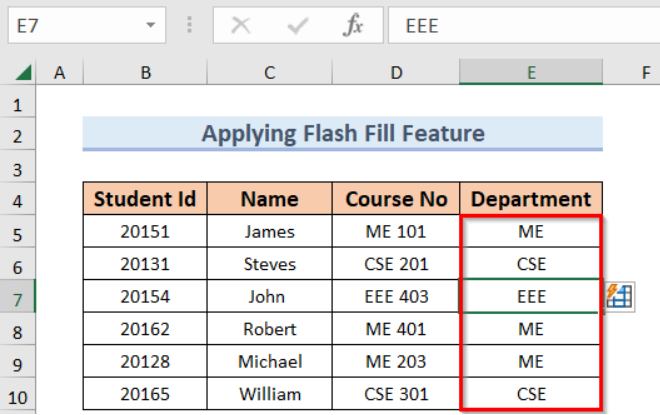This screenshot has height=415, width=660.
Task: Select Steves's Department cell CSE
Action: pos(531,263)
